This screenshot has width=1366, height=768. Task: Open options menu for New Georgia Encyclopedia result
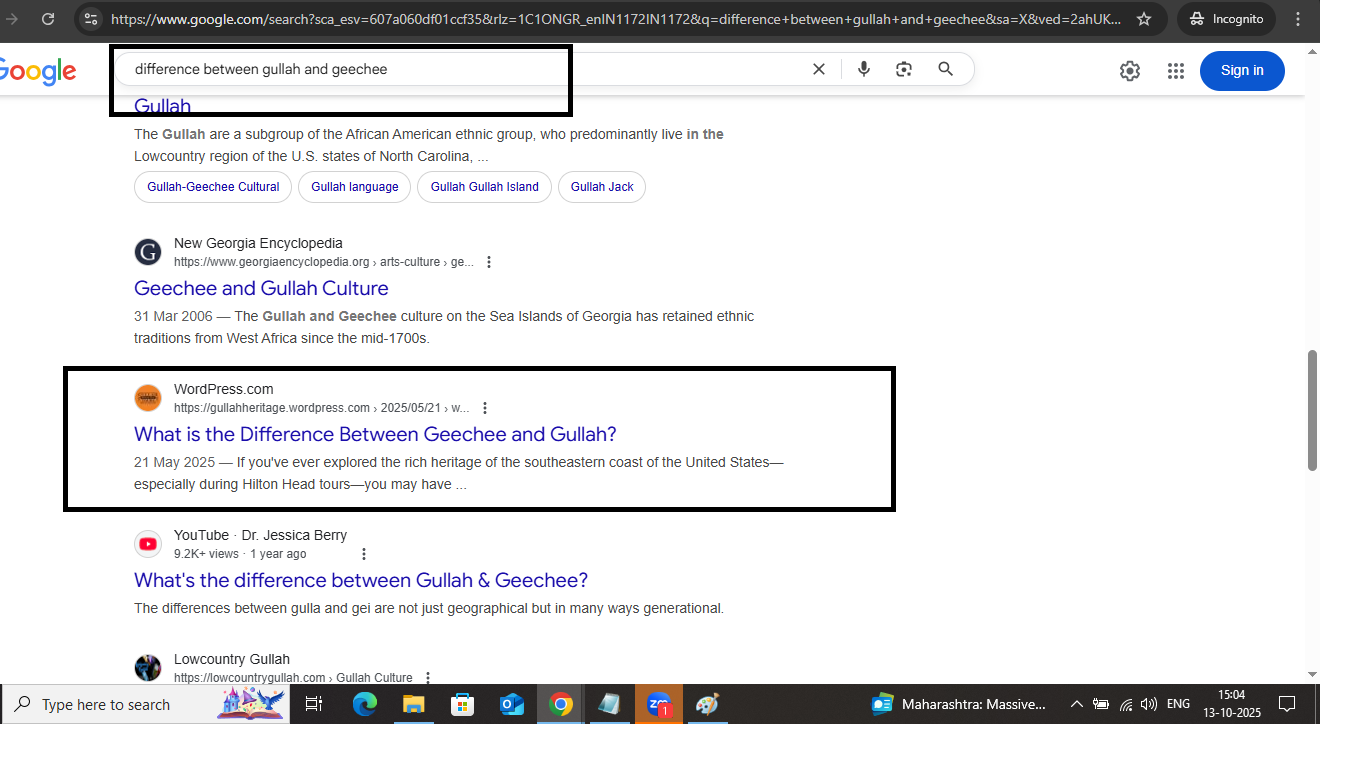tap(489, 261)
